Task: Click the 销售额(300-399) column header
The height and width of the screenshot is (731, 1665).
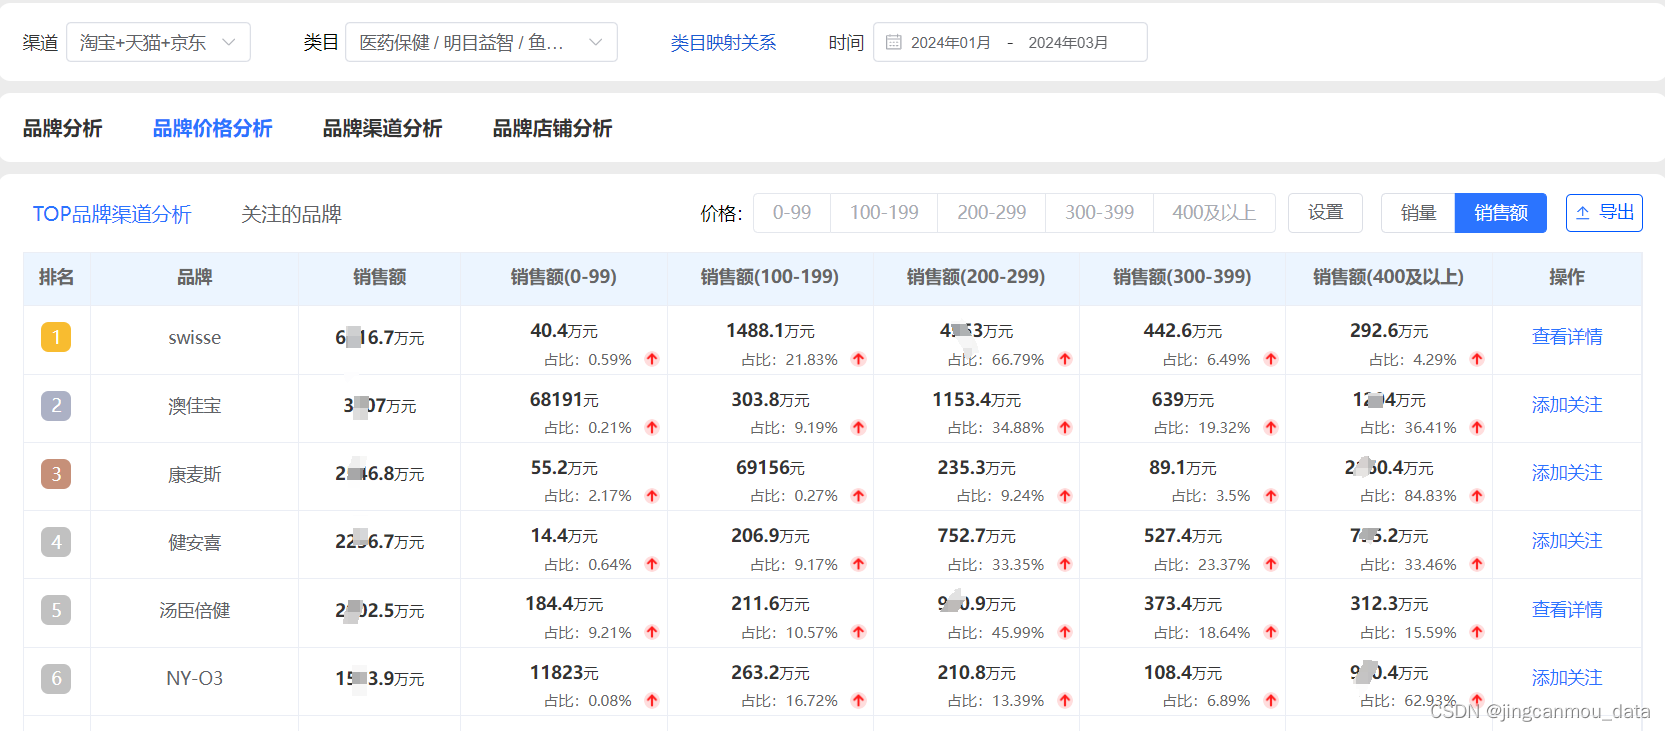Action: pos(1182,277)
